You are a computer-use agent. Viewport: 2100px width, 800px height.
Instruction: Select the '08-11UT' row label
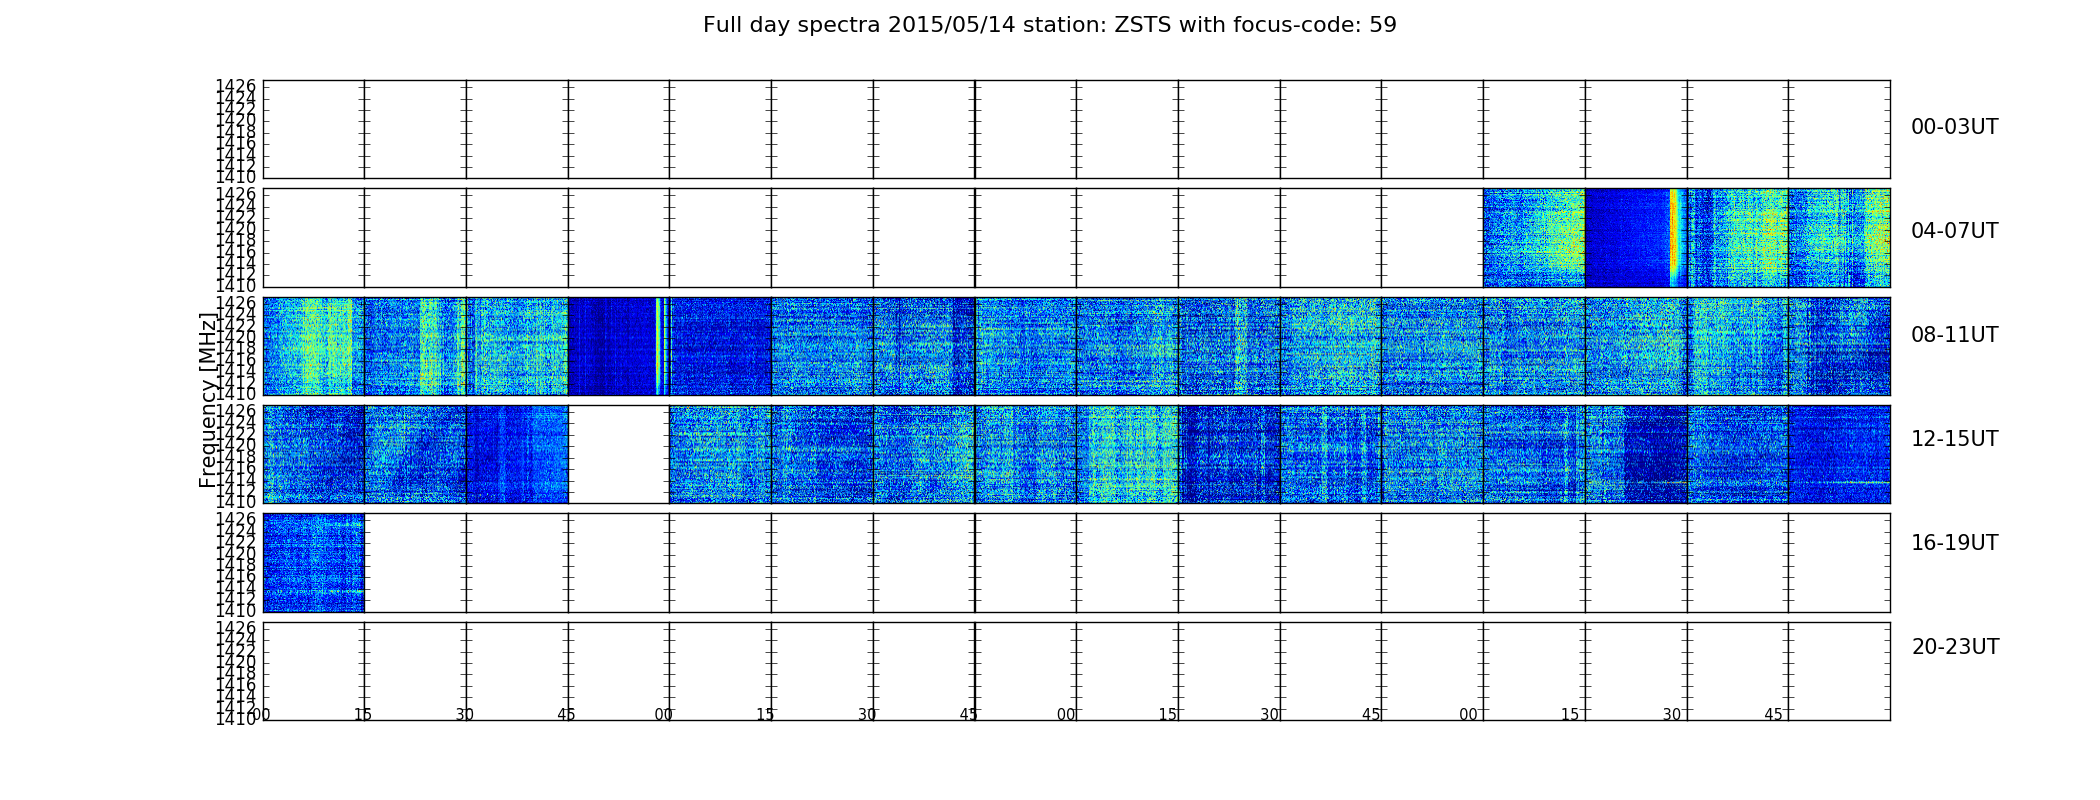(x=1954, y=335)
